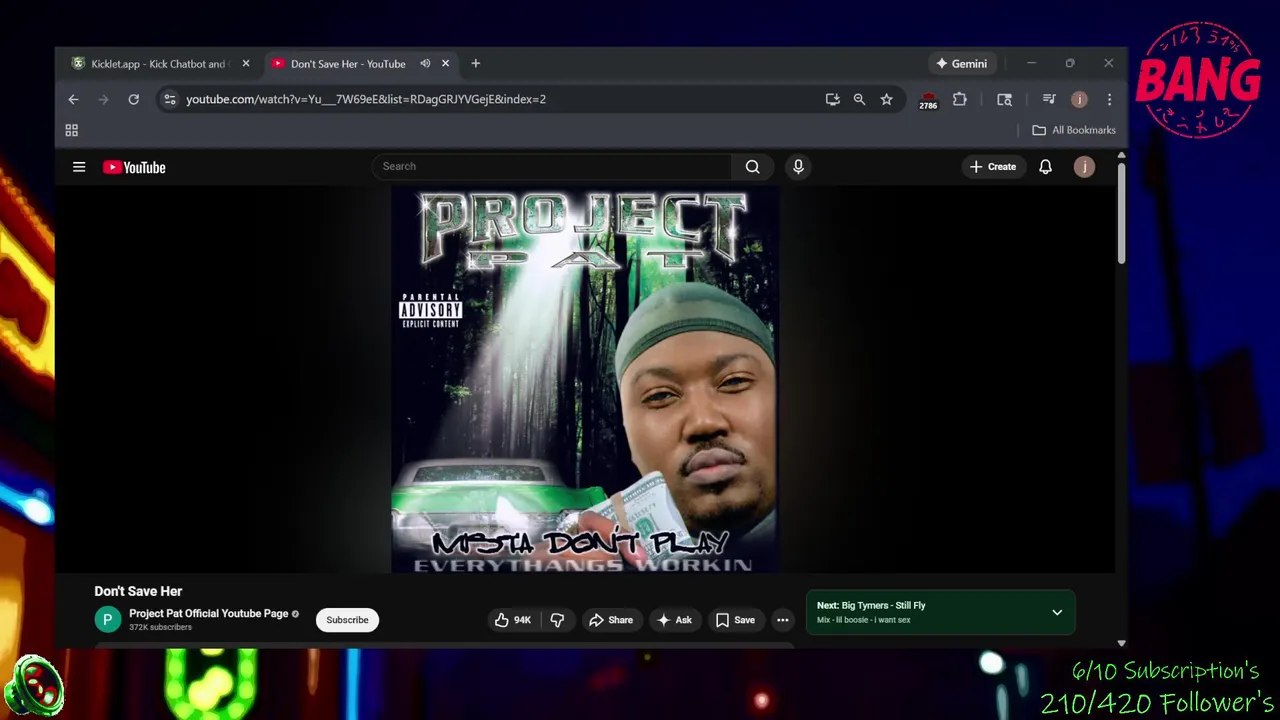Save video to playlist

(735, 620)
